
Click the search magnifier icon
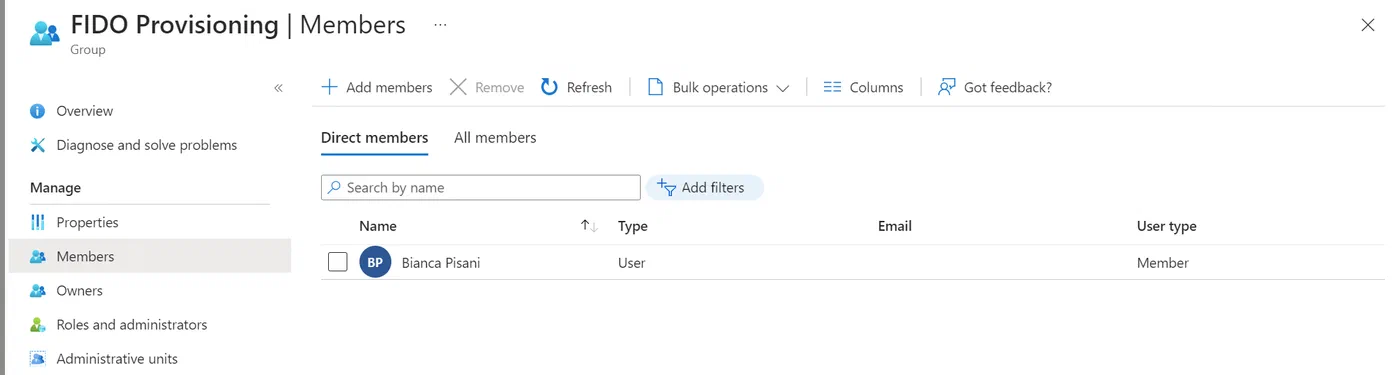335,187
